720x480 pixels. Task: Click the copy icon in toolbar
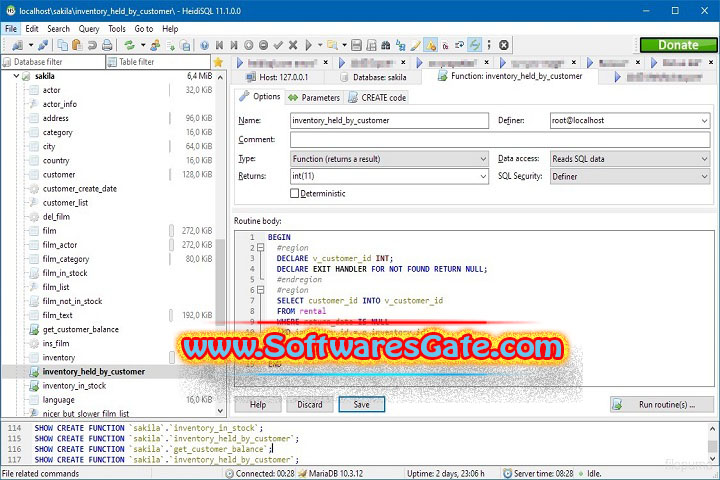62,45
